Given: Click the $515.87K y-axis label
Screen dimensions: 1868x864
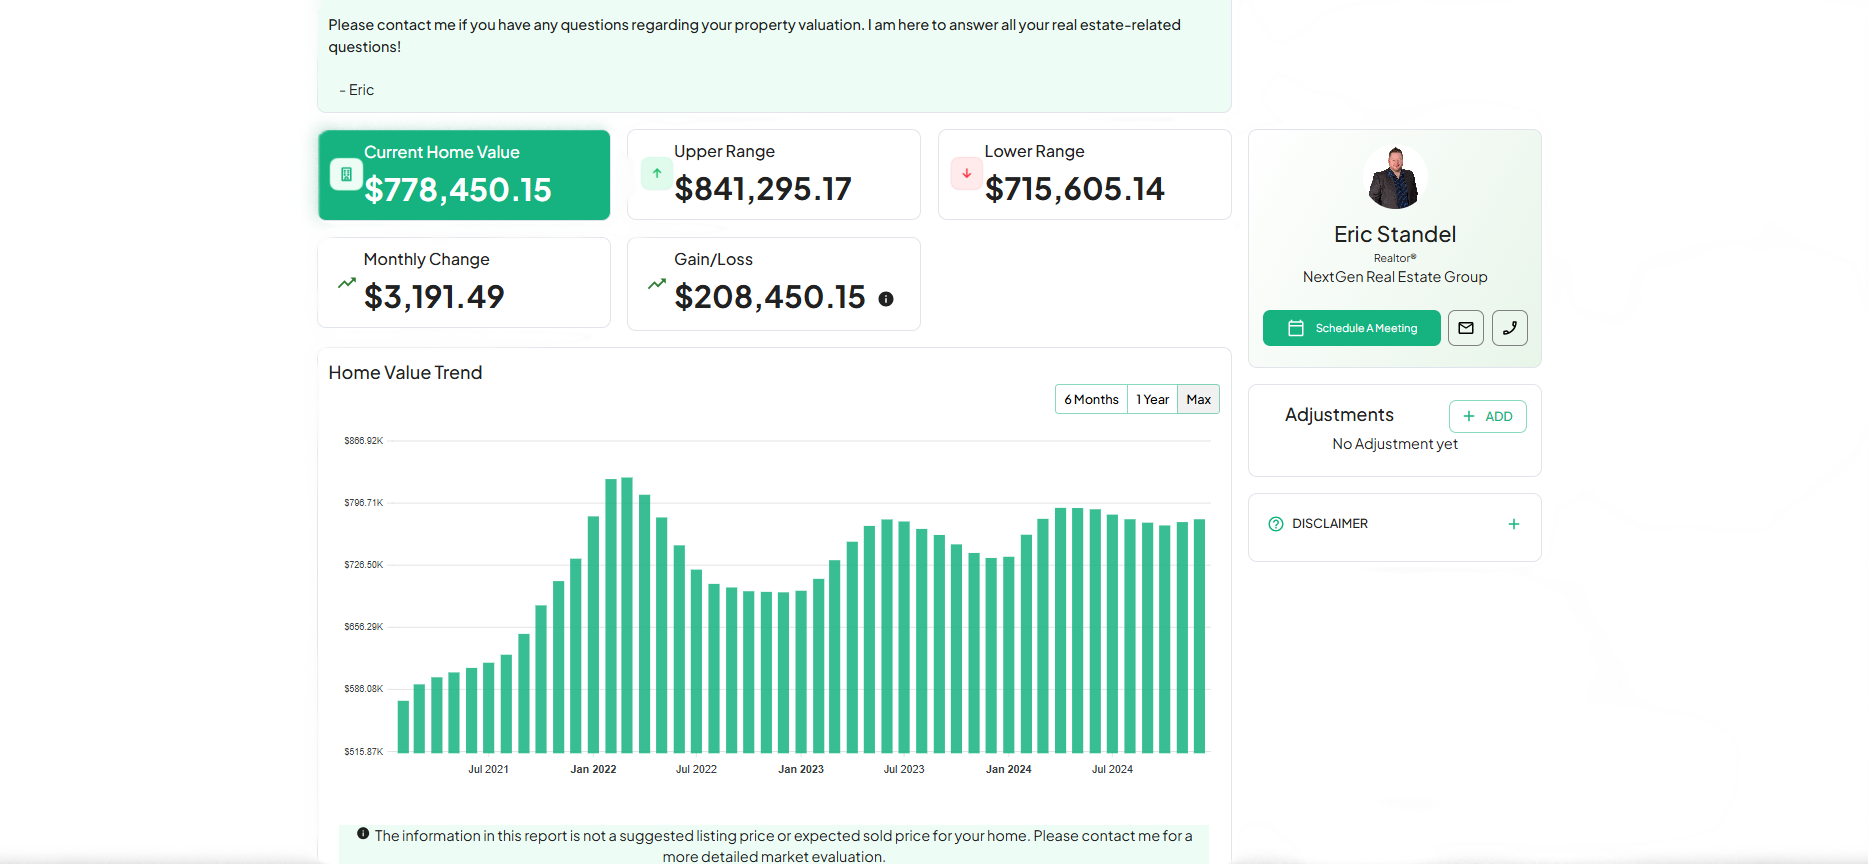Looking at the screenshot, I should tap(363, 751).
